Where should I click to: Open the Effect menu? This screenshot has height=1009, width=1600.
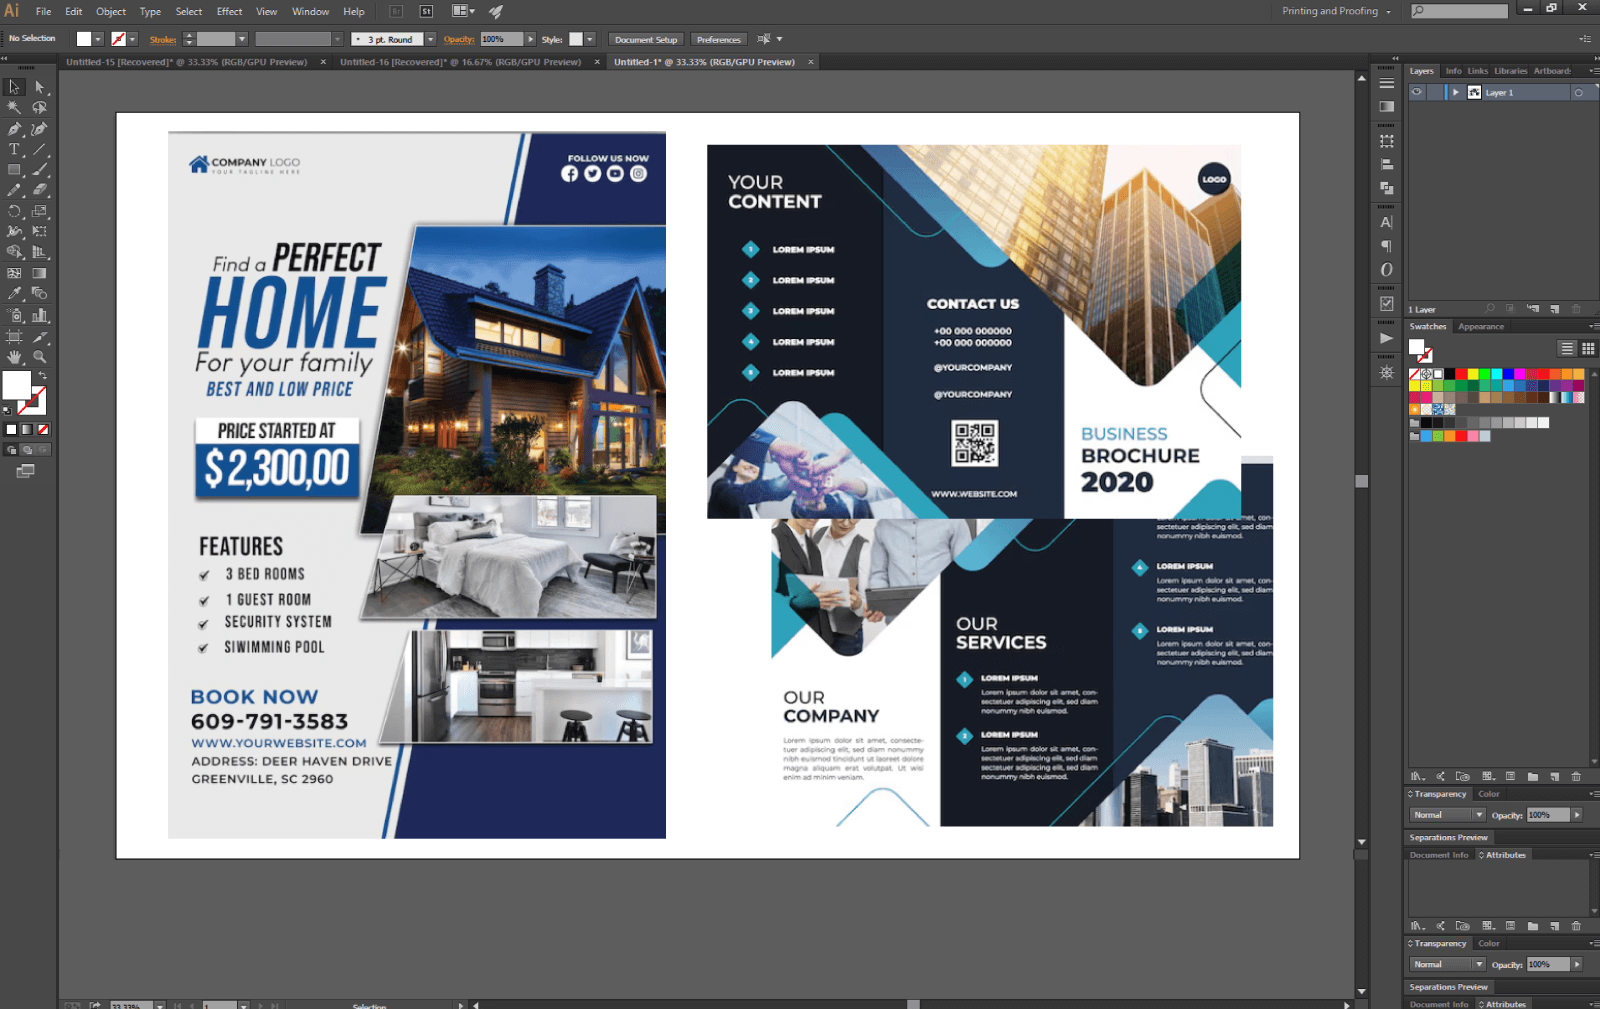(x=229, y=12)
